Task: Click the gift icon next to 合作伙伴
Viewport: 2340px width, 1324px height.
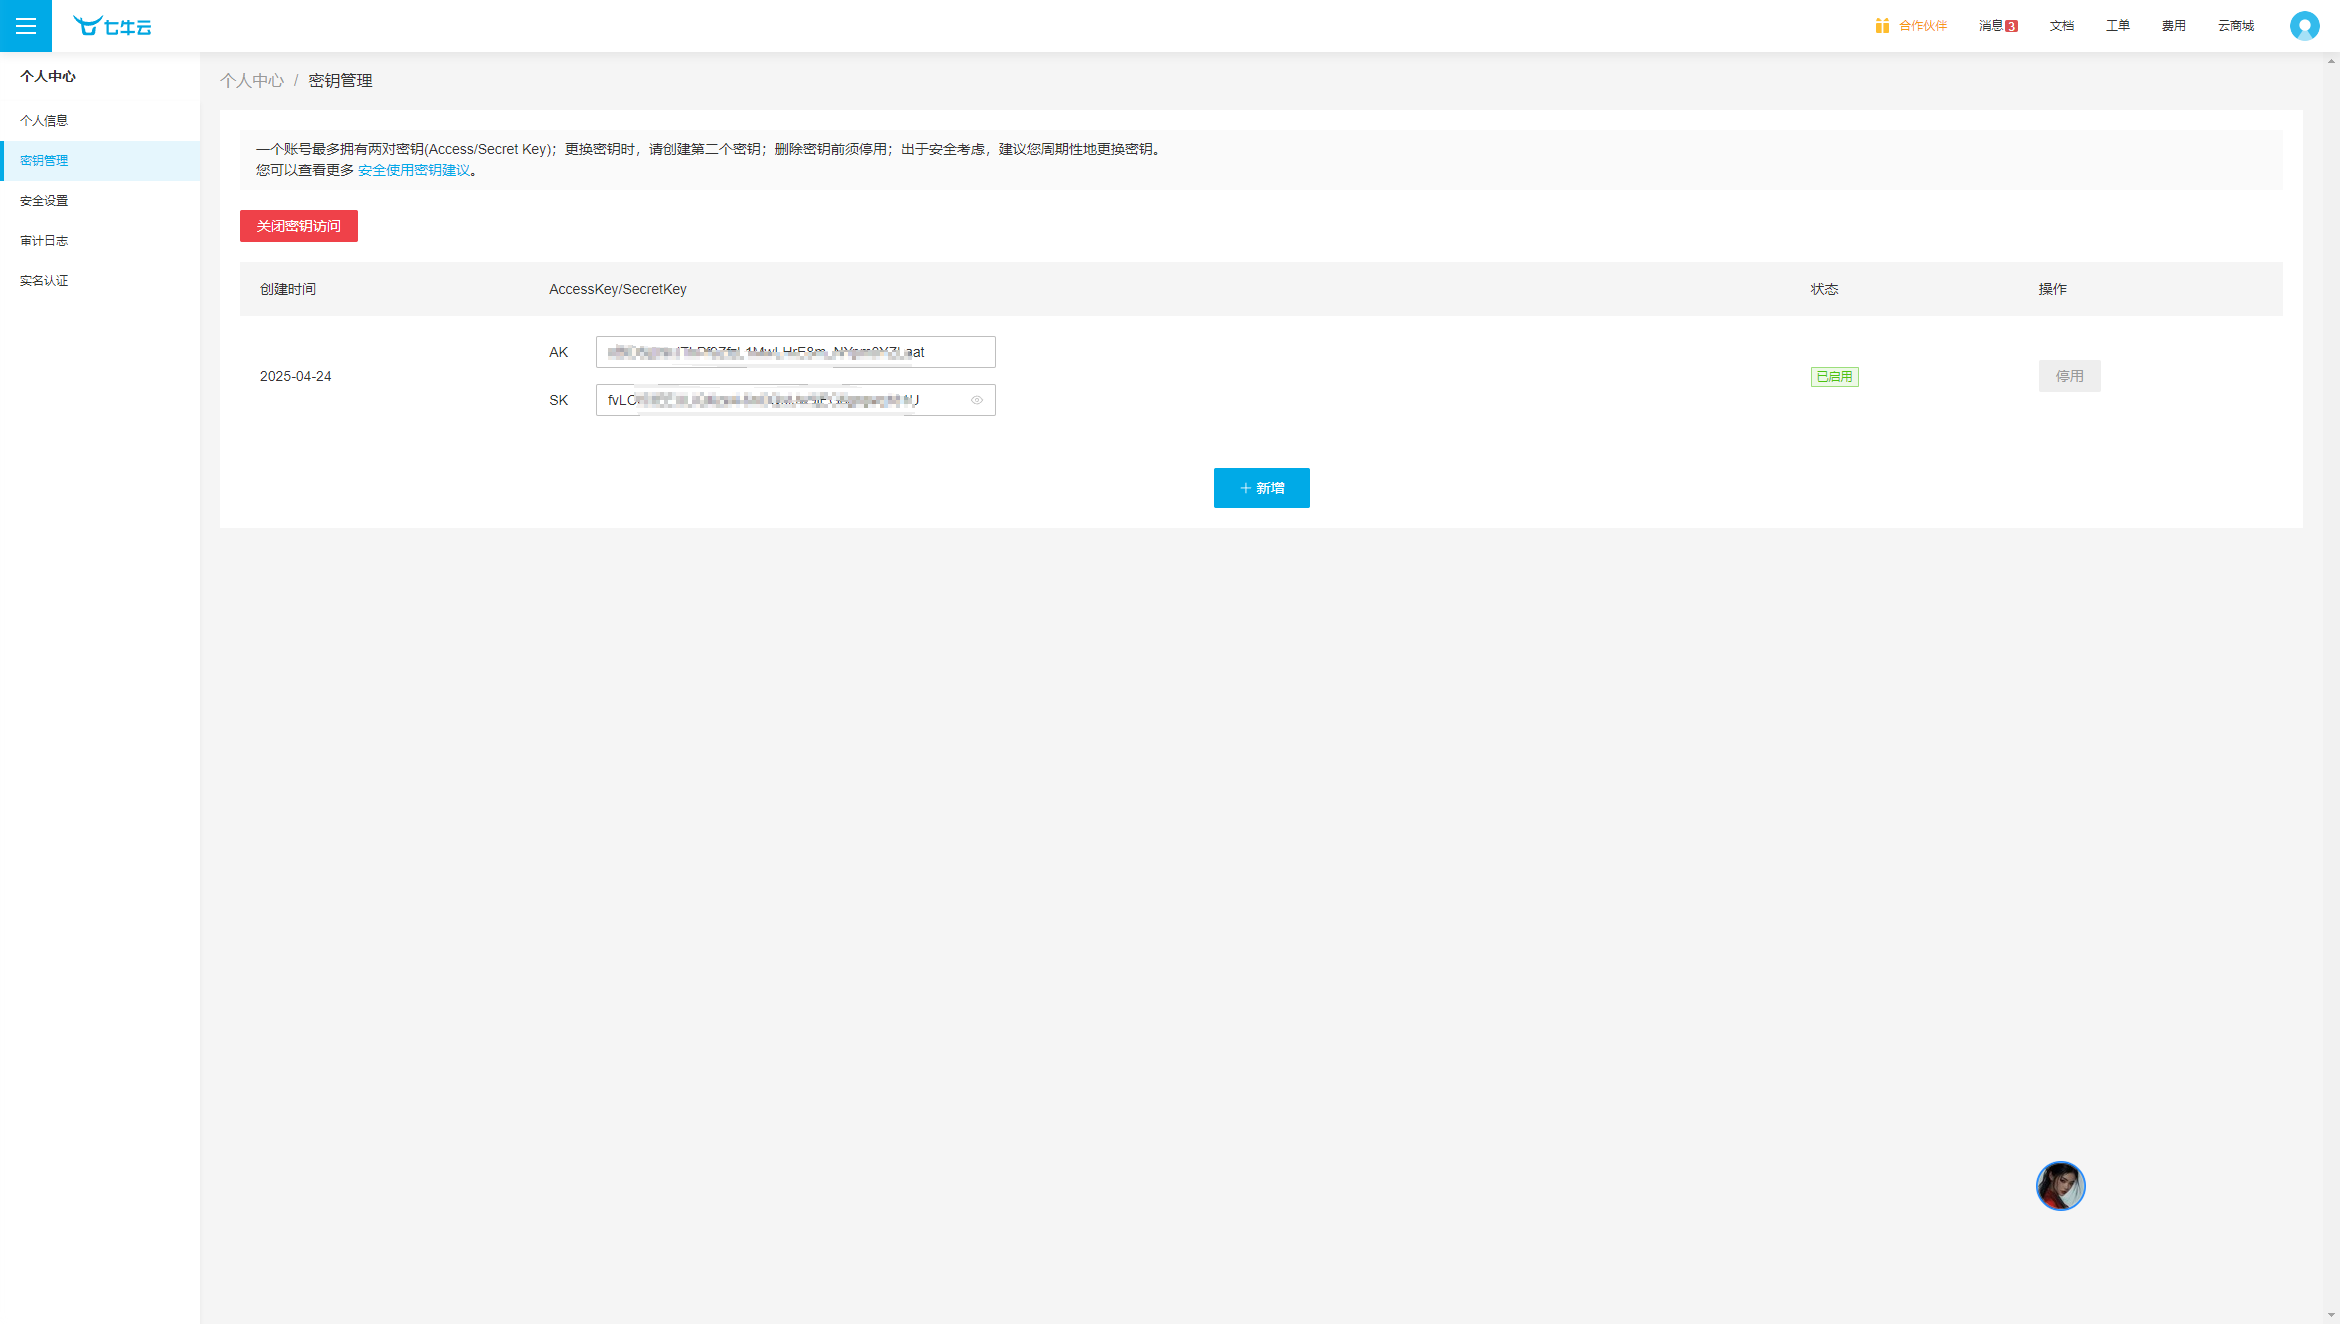Action: pyautogui.click(x=1882, y=26)
